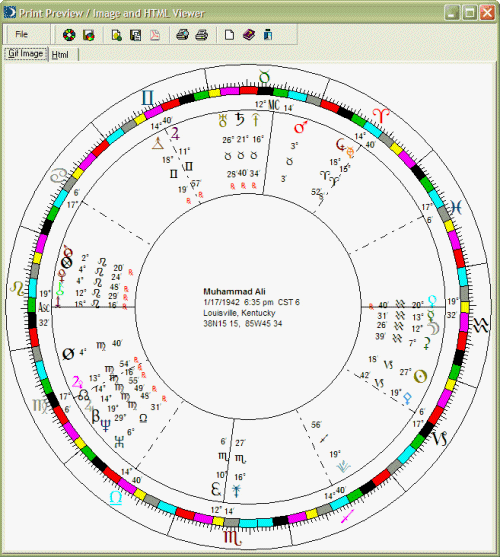Click the magenta Sagittarius arrow glyph
Viewport: 500px width, 557px height.
pos(347,516)
